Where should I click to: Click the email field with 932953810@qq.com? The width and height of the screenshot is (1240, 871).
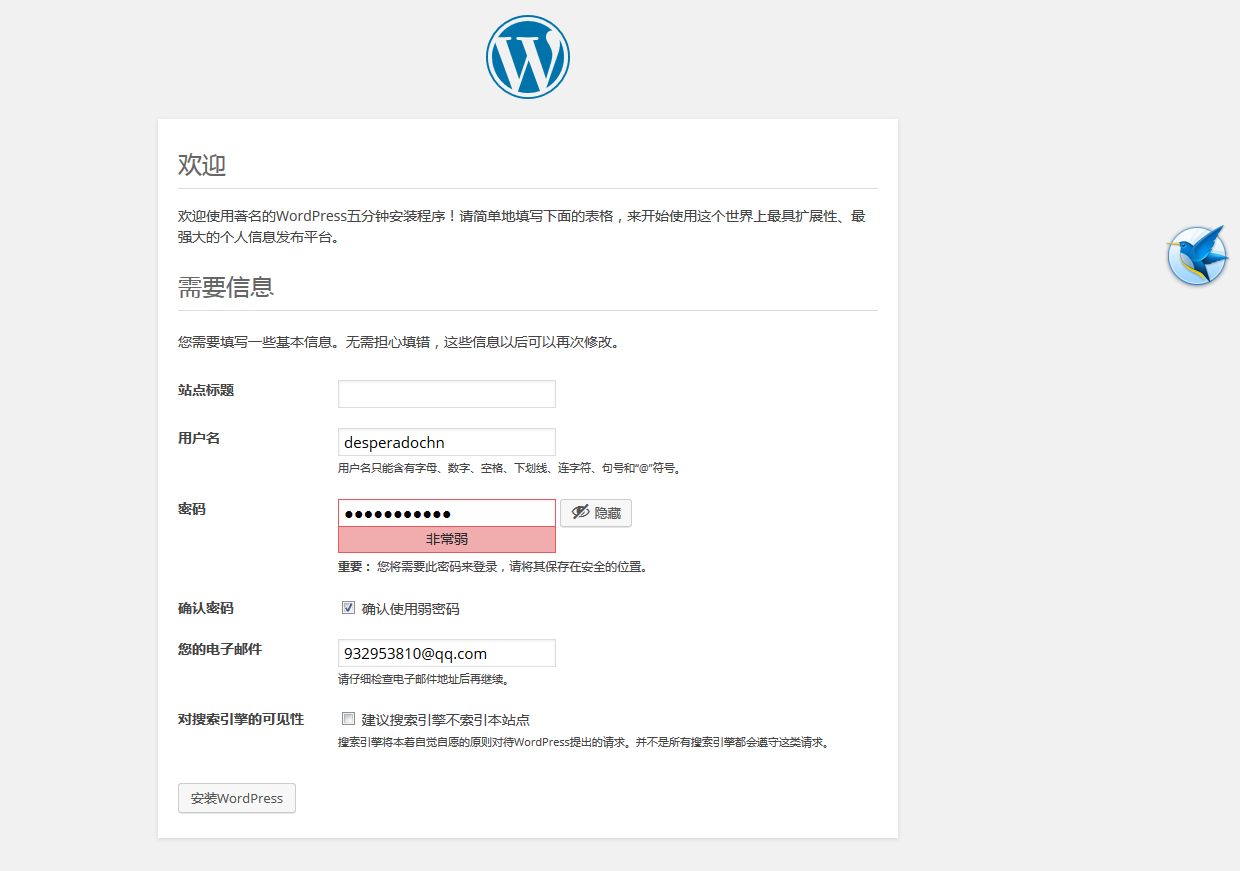click(446, 653)
